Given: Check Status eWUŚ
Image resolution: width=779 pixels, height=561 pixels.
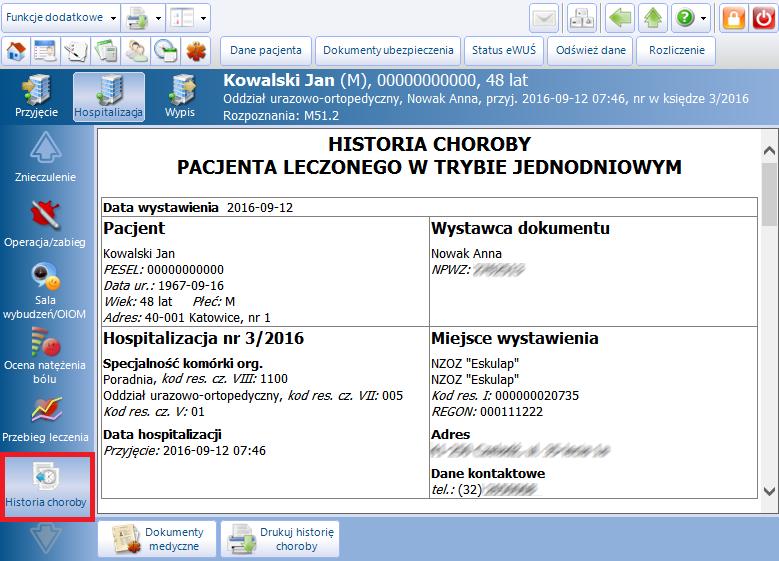Looking at the screenshot, I should pyautogui.click(x=504, y=51).
